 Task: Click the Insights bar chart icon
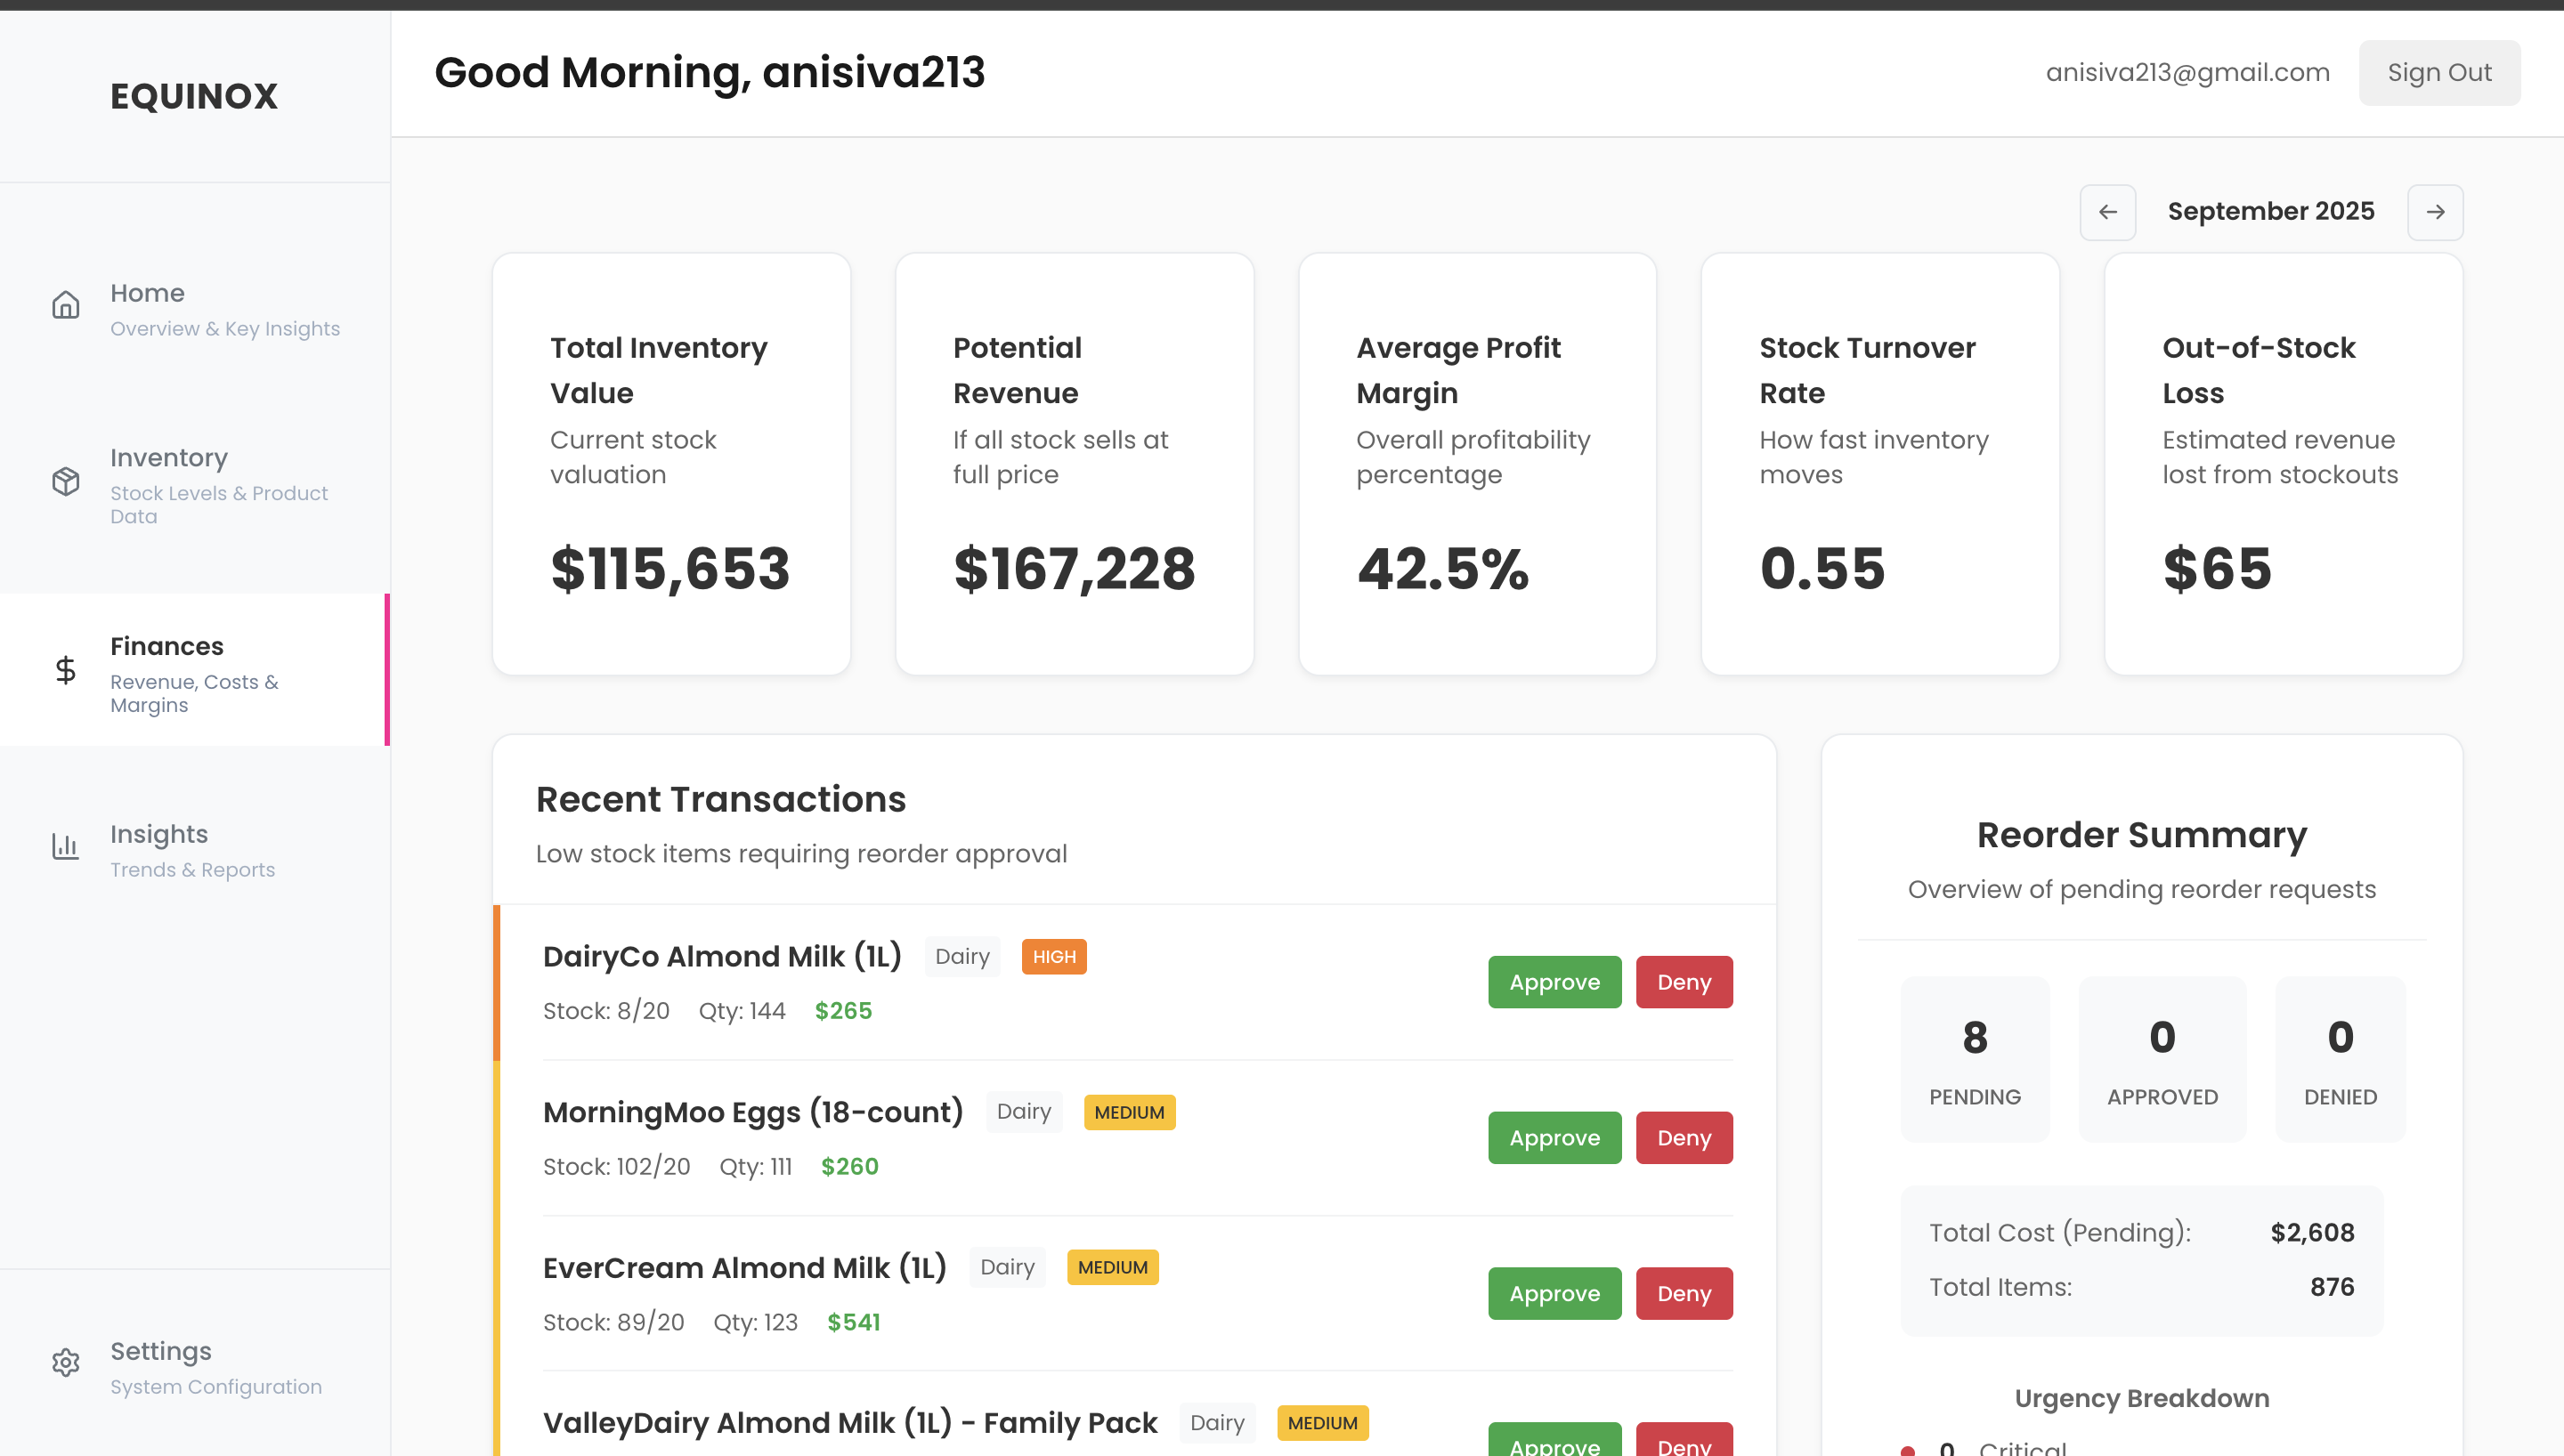point(66,846)
